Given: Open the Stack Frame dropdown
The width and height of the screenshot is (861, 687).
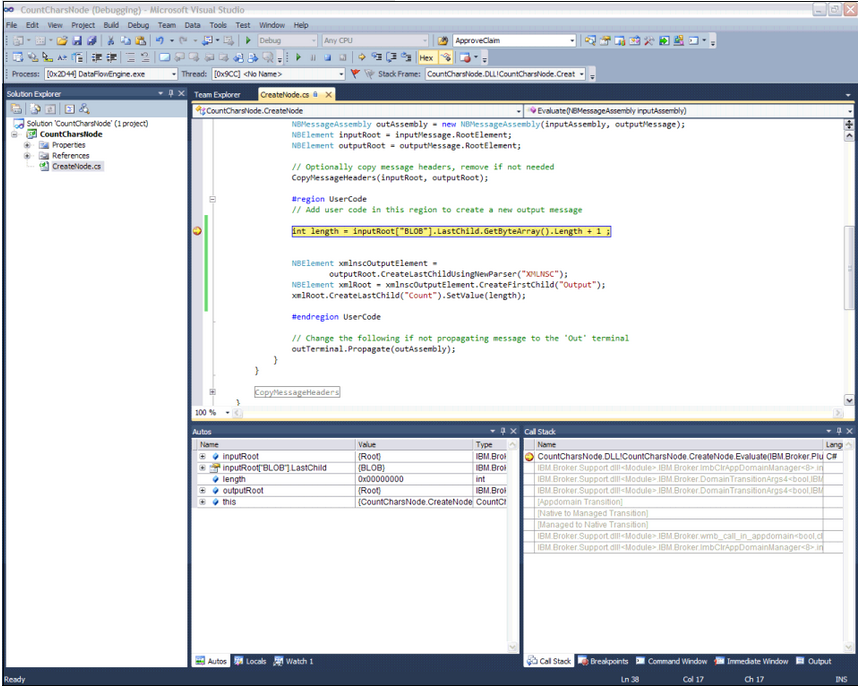Looking at the screenshot, I should [582, 74].
